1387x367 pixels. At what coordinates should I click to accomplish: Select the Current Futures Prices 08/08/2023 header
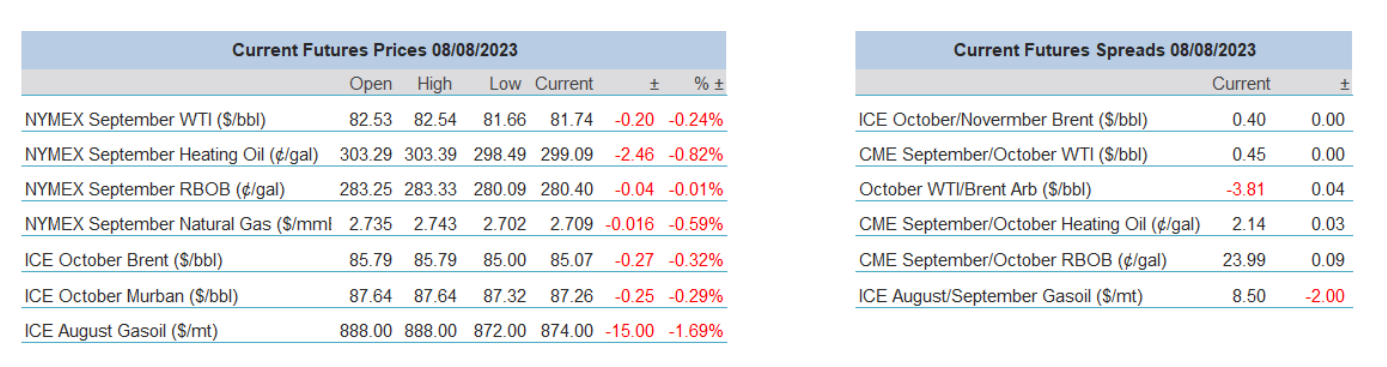click(x=374, y=49)
